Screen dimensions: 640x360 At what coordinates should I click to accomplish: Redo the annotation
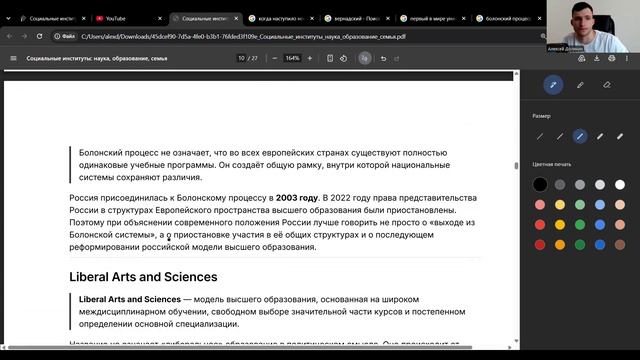(397, 58)
